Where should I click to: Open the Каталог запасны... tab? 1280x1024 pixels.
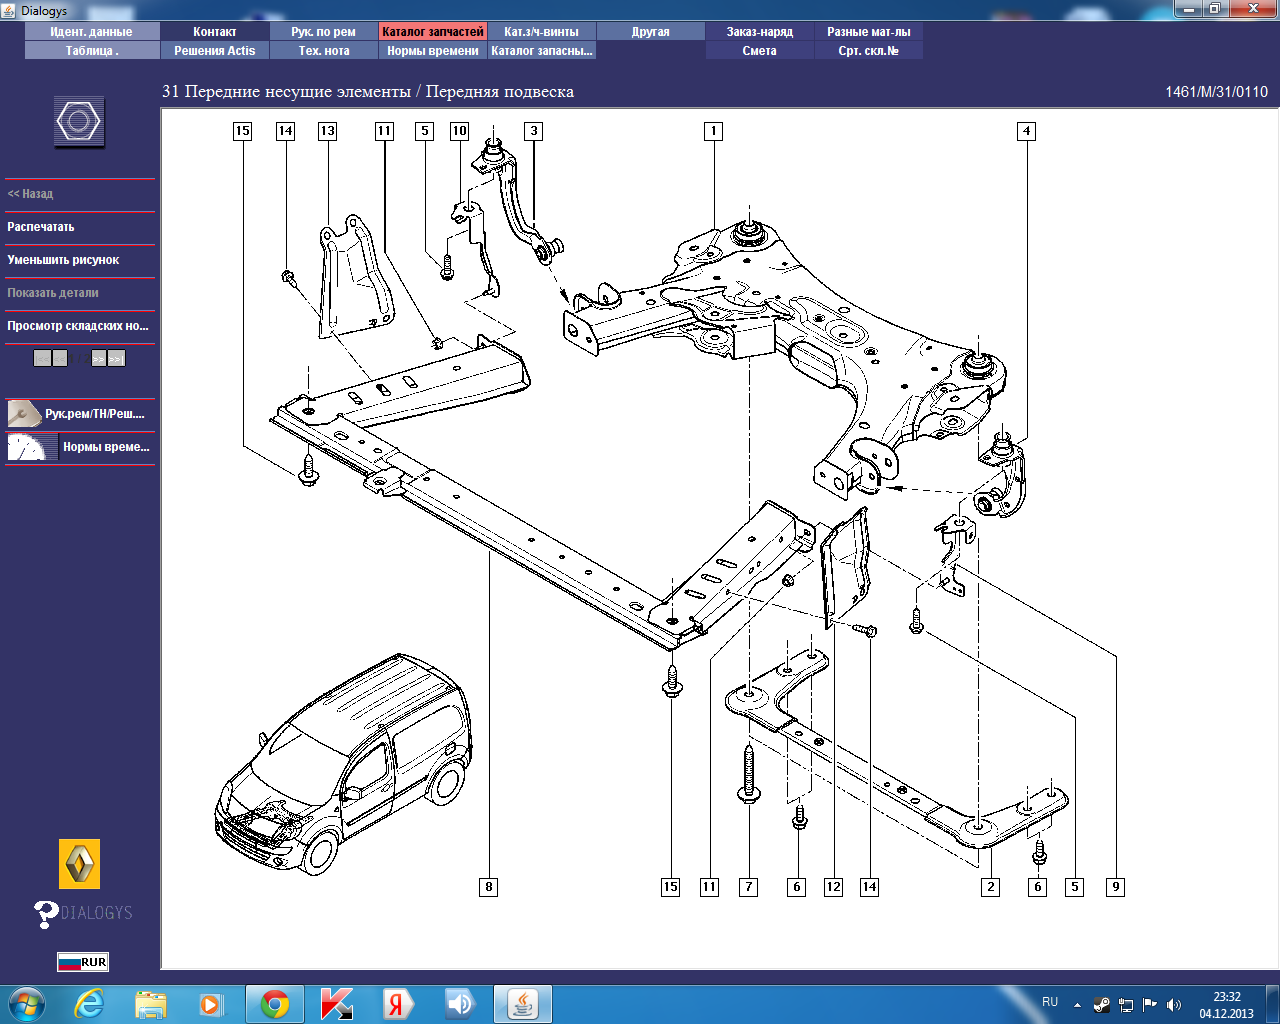click(x=542, y=51)
